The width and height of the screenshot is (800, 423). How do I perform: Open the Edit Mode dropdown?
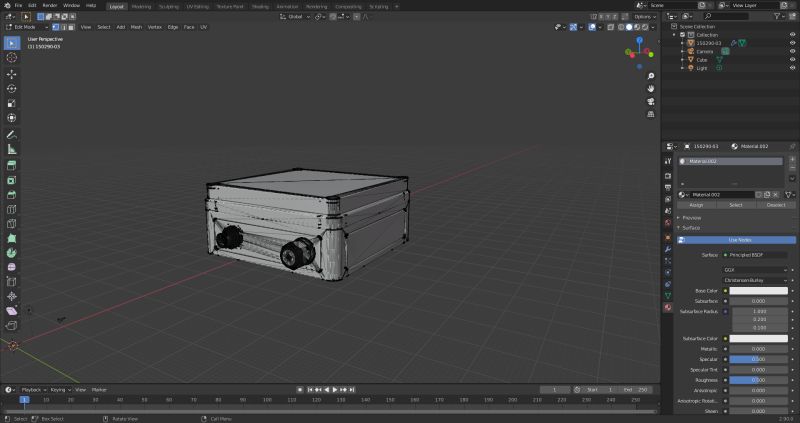coord(27,27)
